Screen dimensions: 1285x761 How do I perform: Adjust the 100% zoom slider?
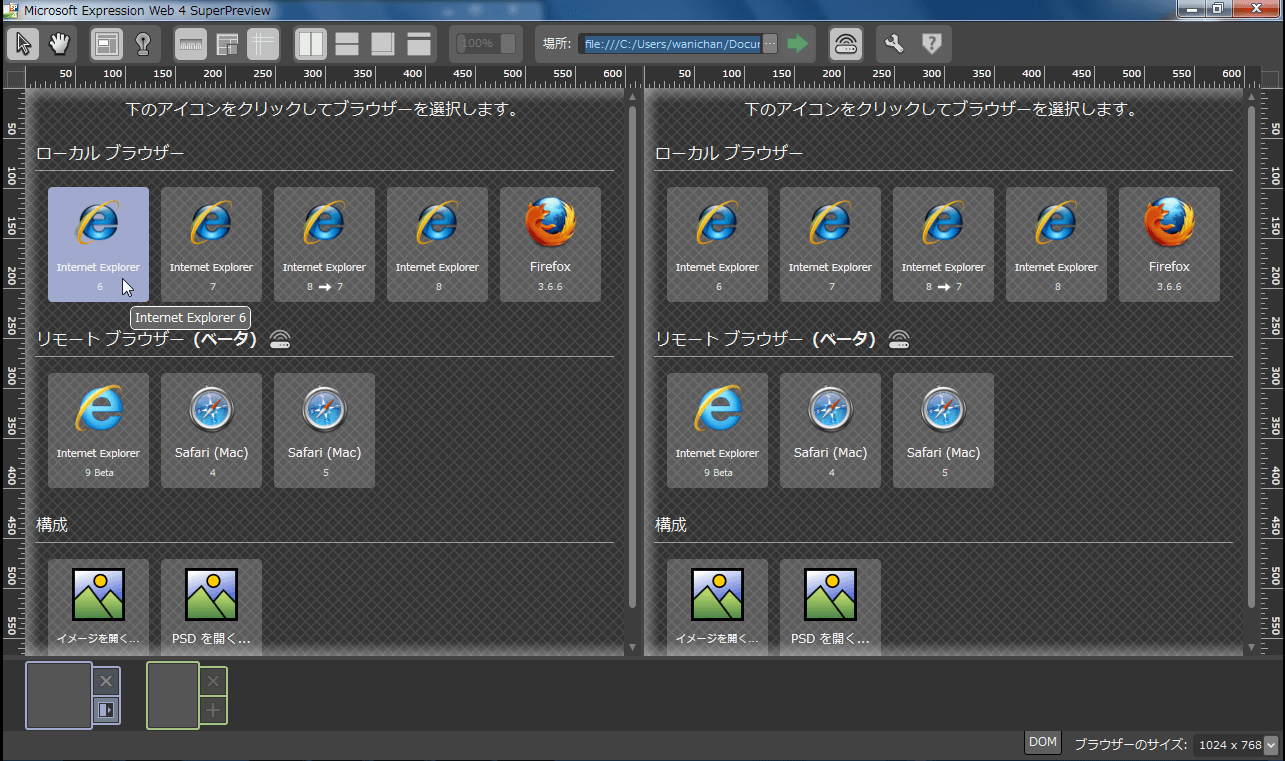[487, 44]
